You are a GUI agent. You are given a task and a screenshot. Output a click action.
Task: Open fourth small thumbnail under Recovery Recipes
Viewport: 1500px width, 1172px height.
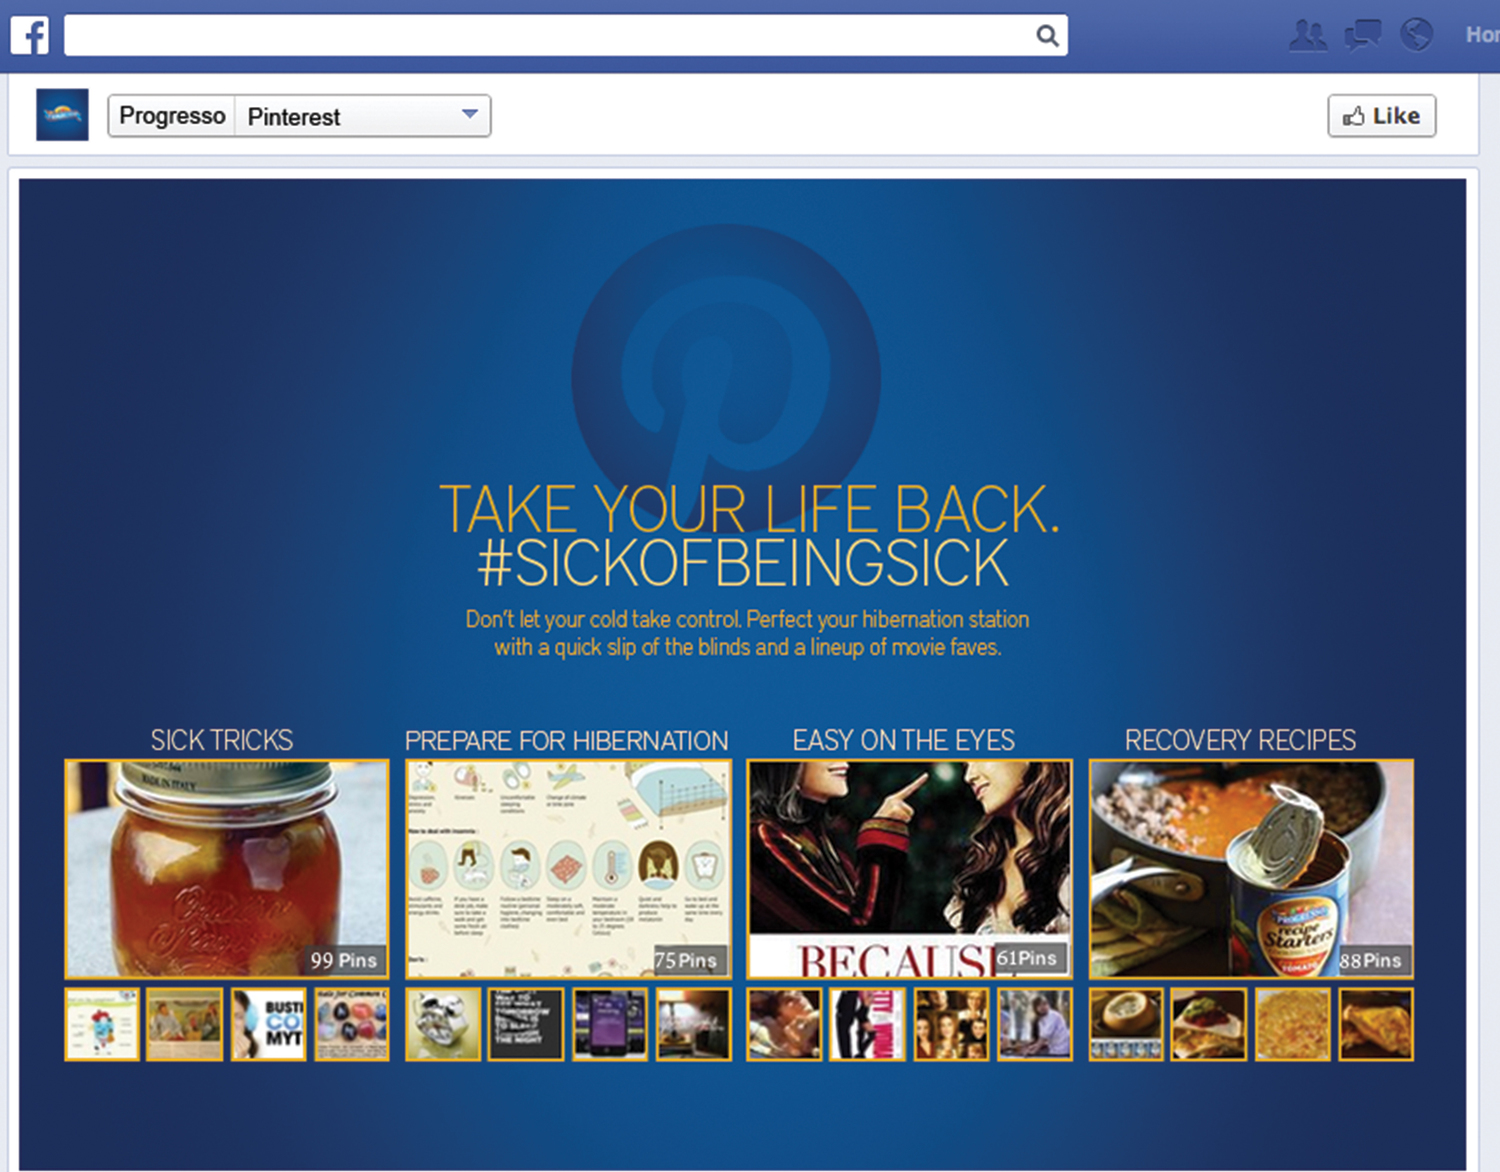1376,1025
